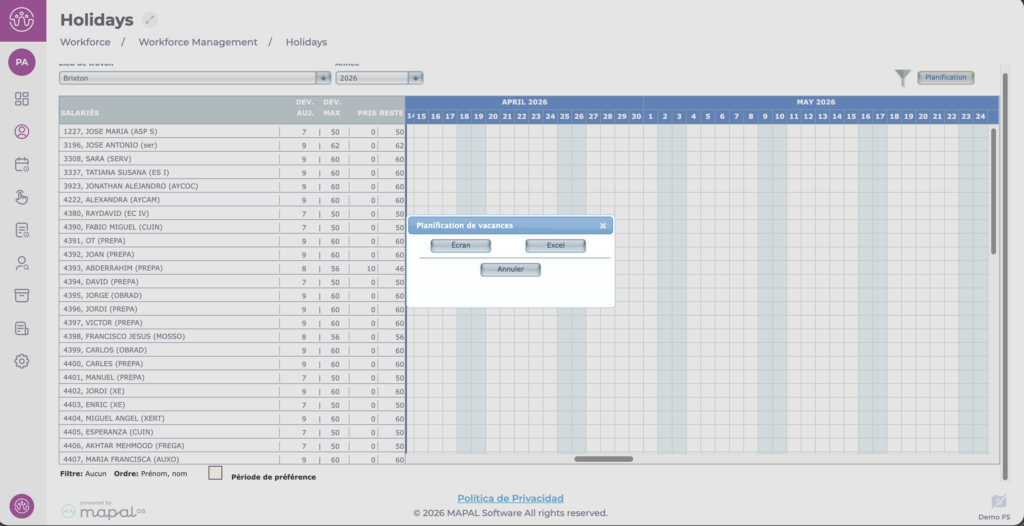Click the person search icon in sidebar

coord(22,263)
